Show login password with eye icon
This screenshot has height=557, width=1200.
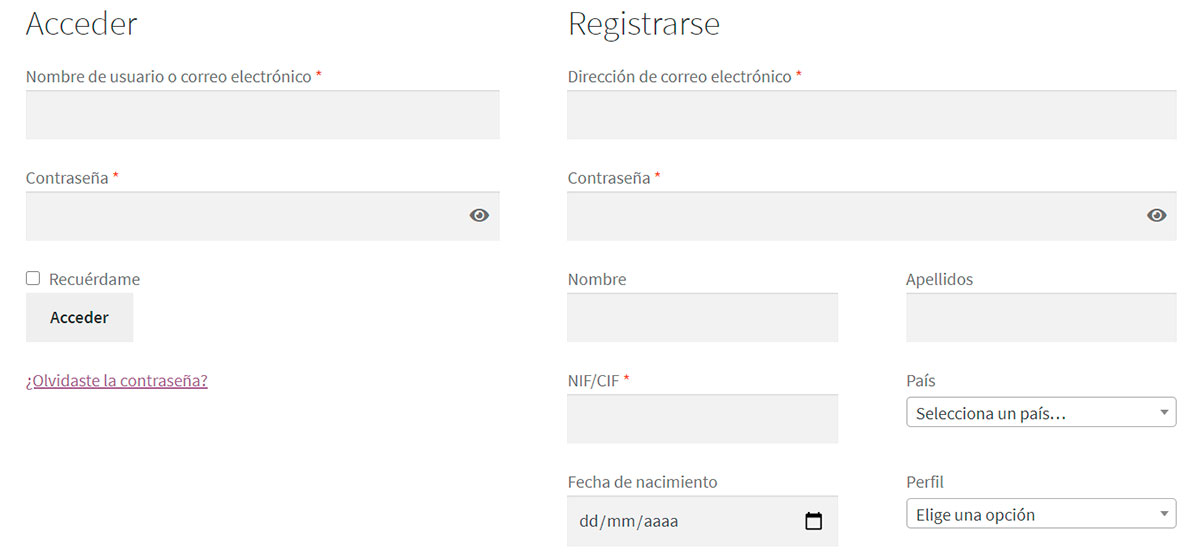(x=479, y=215)
